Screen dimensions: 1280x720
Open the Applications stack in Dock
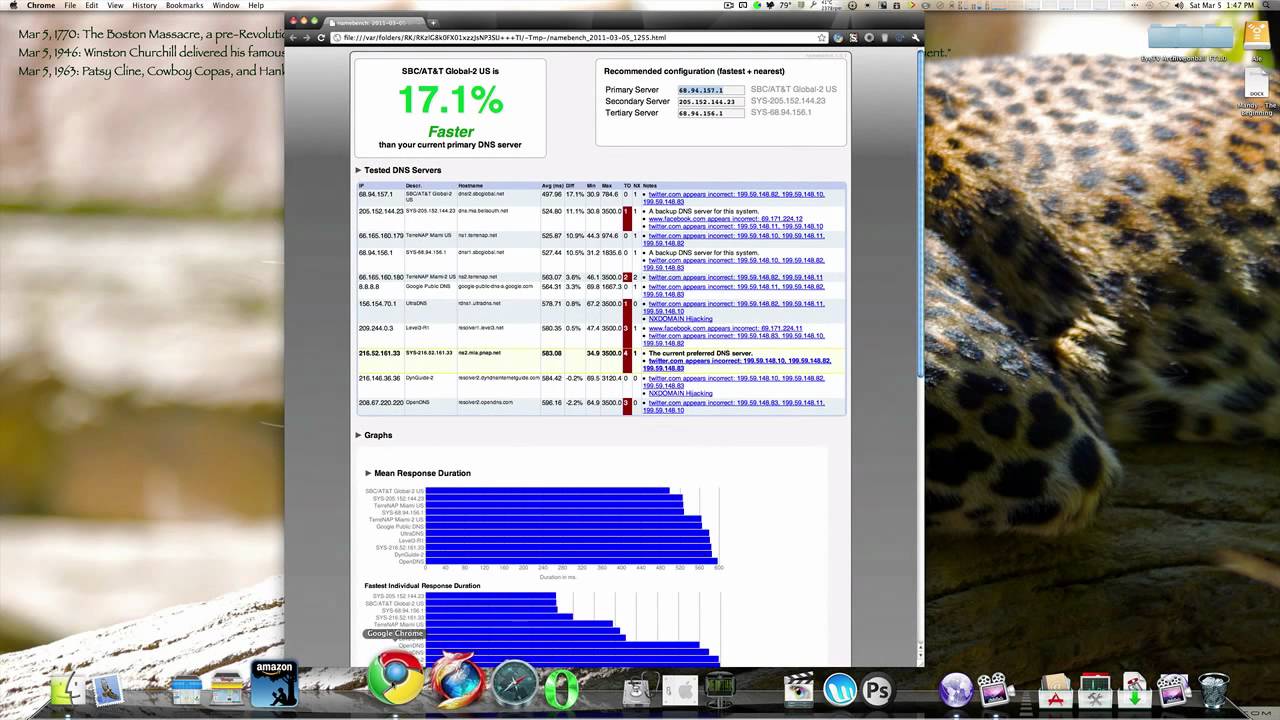[1056, 690]
